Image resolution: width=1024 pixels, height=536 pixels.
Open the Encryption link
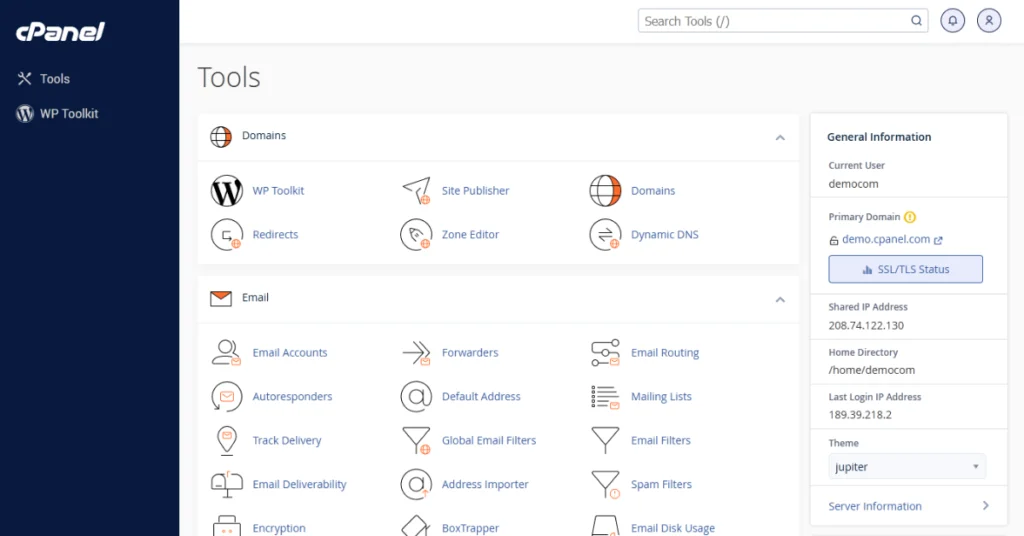(279, 528)
